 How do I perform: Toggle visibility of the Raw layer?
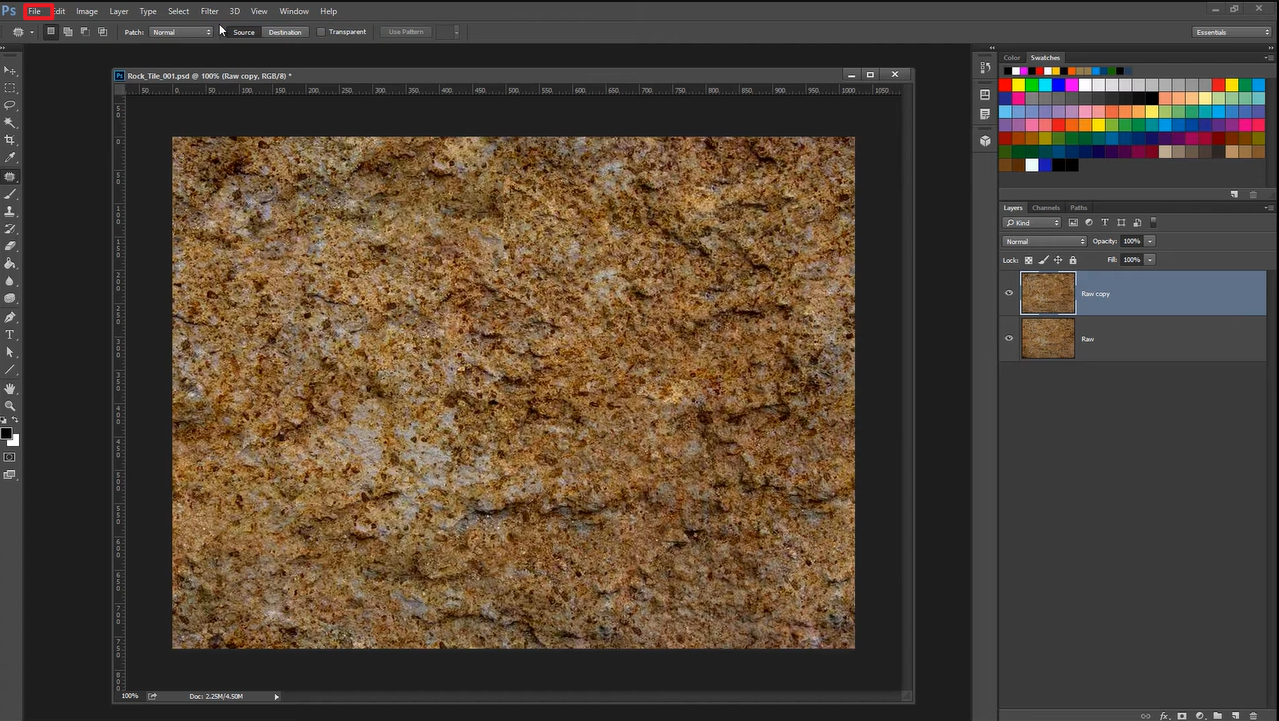point(1009,339)
